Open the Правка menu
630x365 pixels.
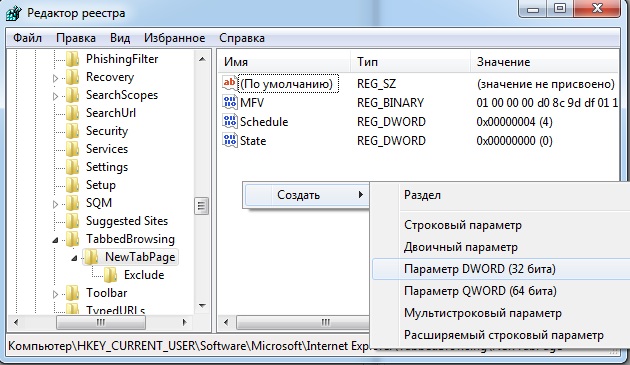pyautogui.click(x=76, y=38)
